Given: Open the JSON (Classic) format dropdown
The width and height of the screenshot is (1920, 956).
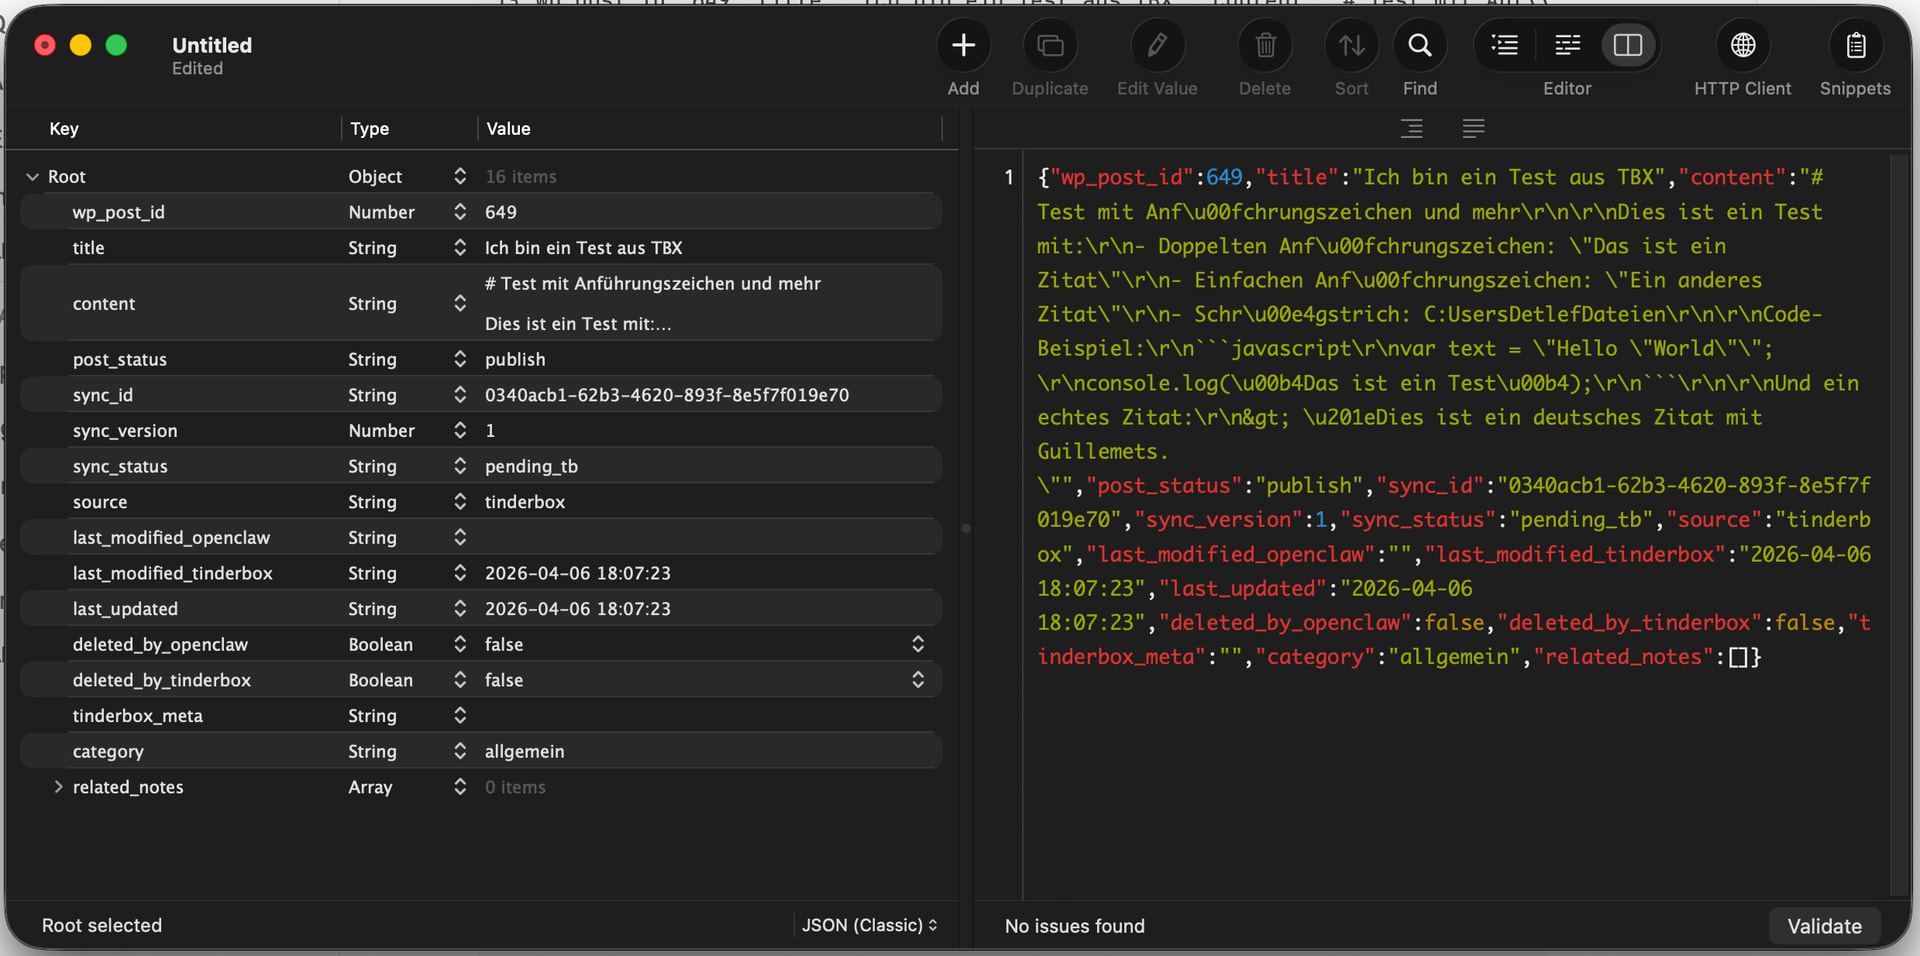Looking at the screenshot, I should [x=869, y=926].
